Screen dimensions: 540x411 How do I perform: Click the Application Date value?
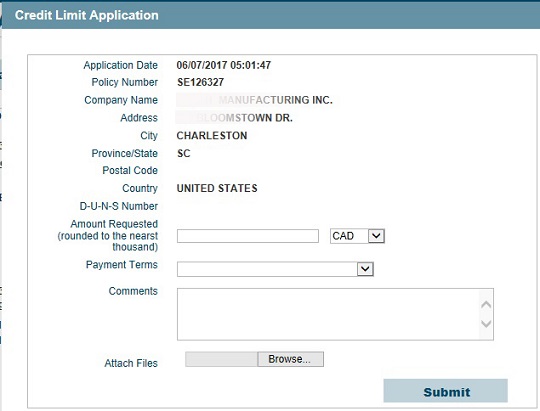click(x=224, y=65)
